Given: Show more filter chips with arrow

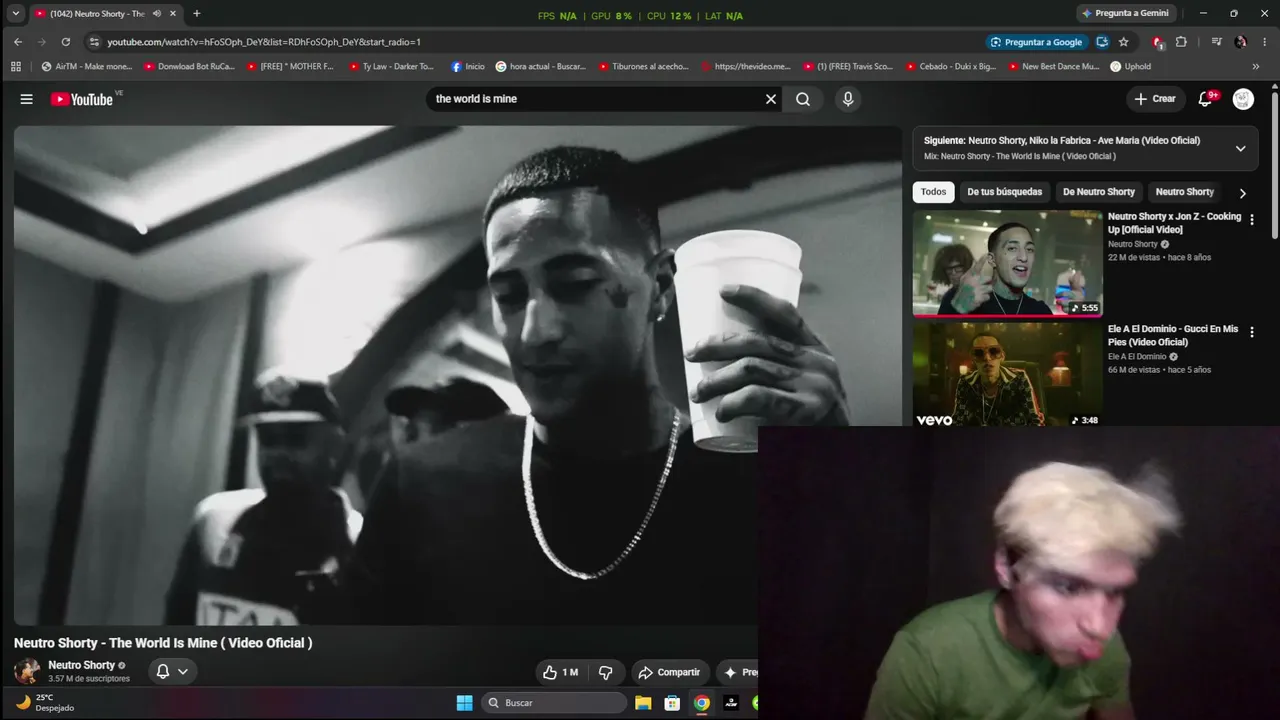Looking at the screenshot, I should pos(1243,193).
